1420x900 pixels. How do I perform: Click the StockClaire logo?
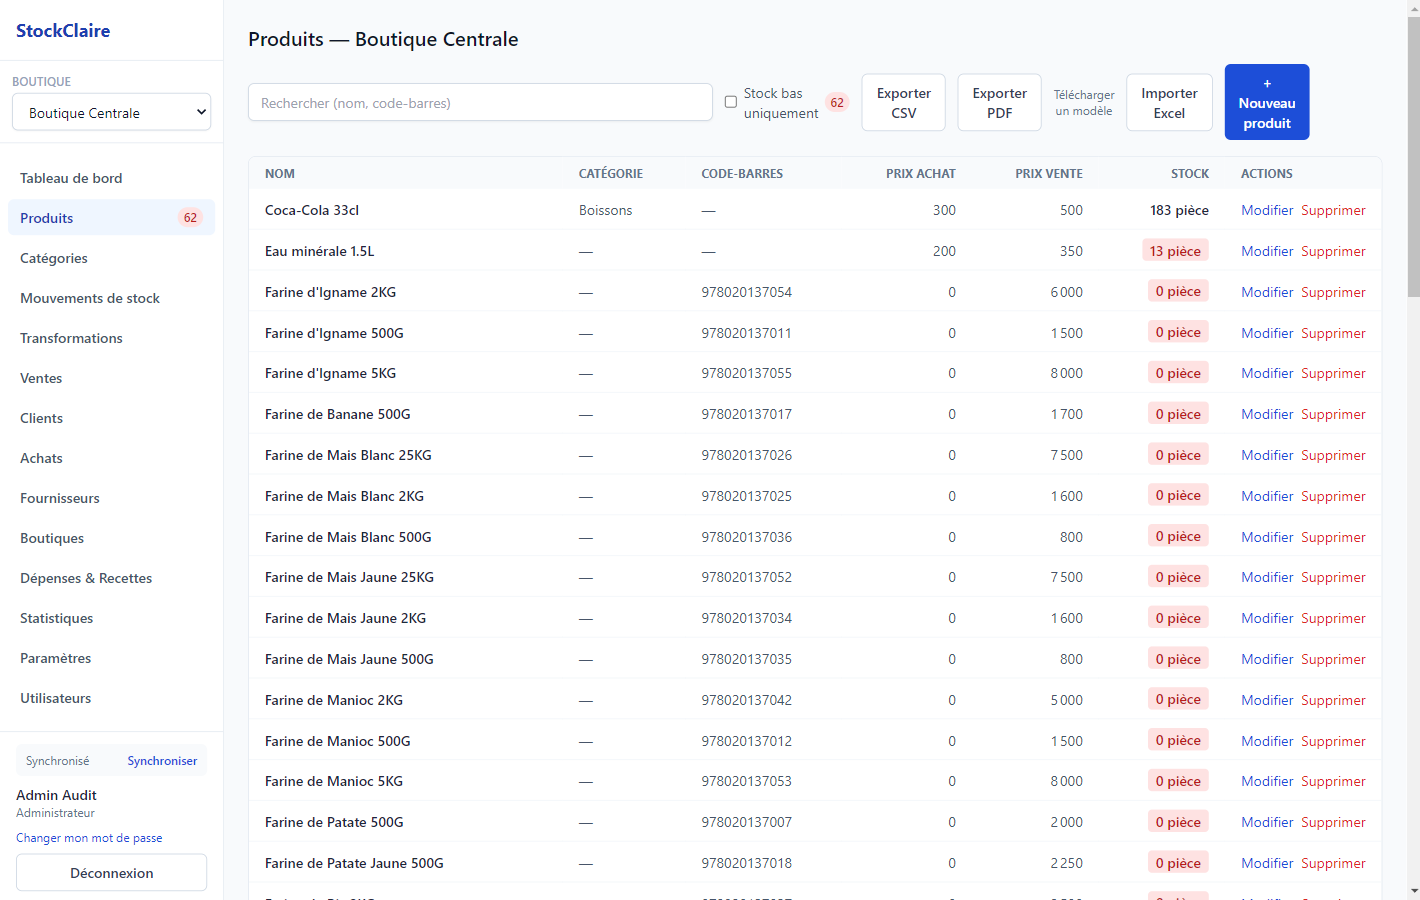click(x=63, y=31)
